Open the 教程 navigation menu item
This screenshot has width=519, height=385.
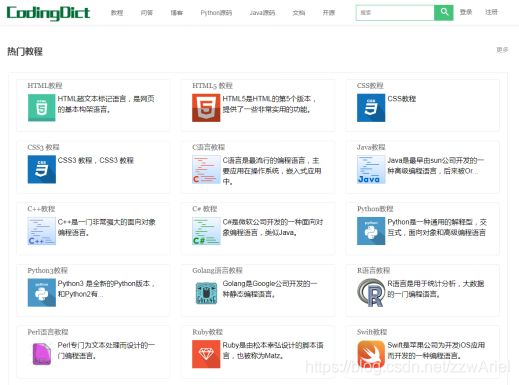coord(117,13)
